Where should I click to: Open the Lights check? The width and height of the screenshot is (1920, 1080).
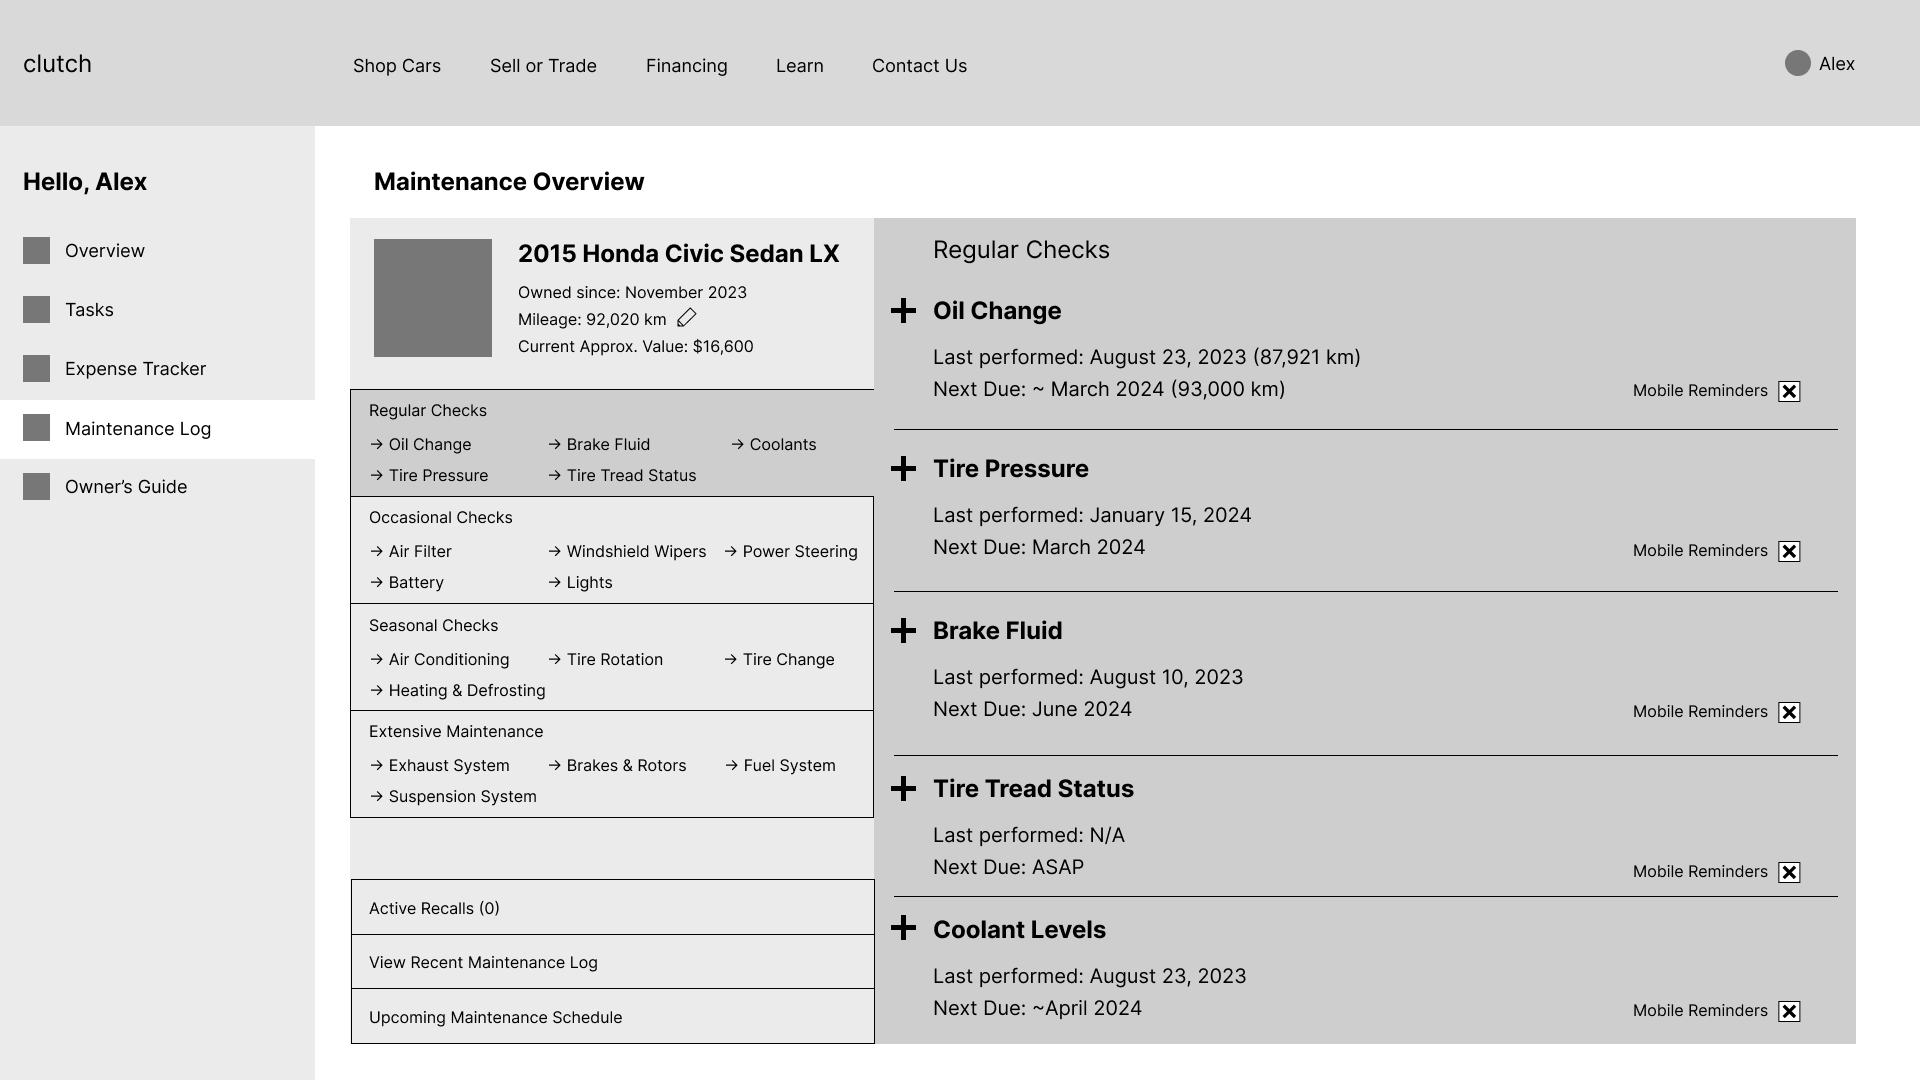tap(580, 583)
